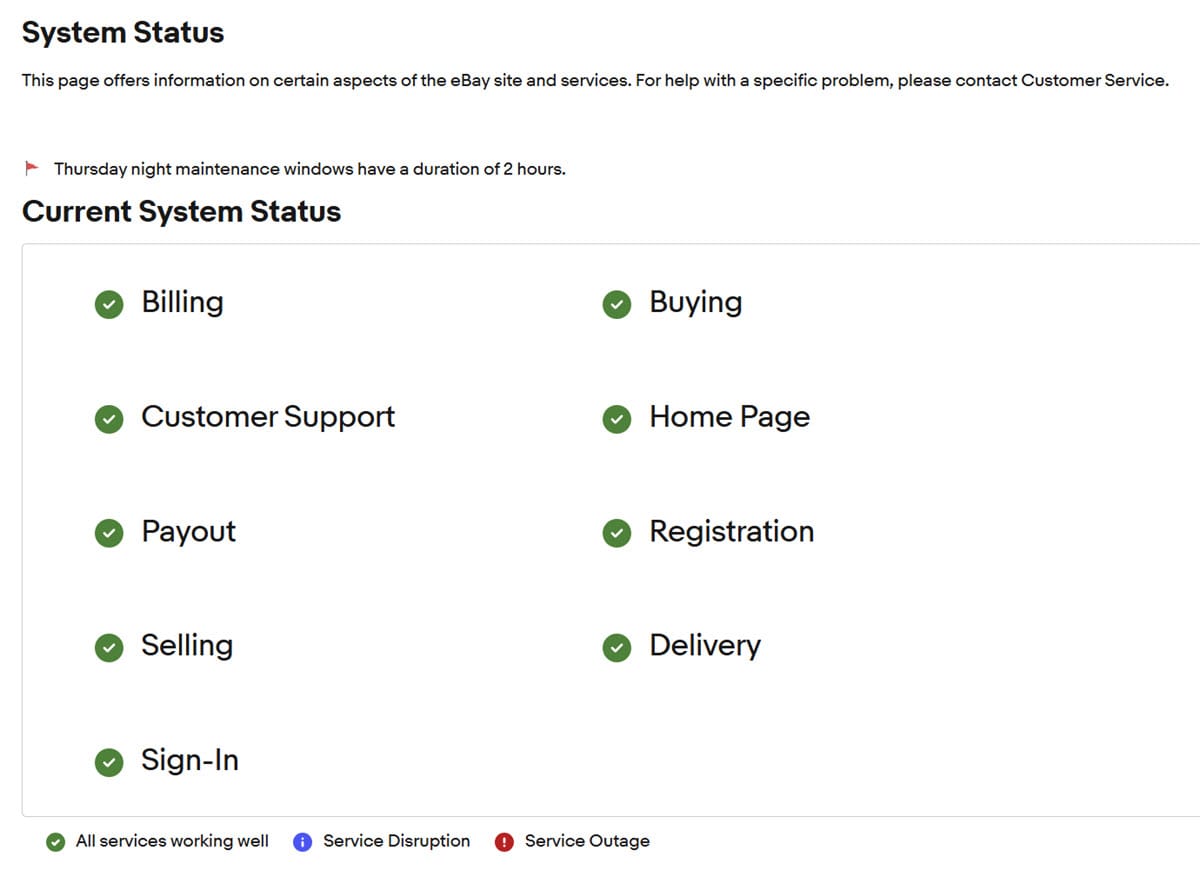Image resolution: width=1200 pixels, height=877 pixels.
Task: Click the red Service Outage legend icon
Action: tap(505, 842)
